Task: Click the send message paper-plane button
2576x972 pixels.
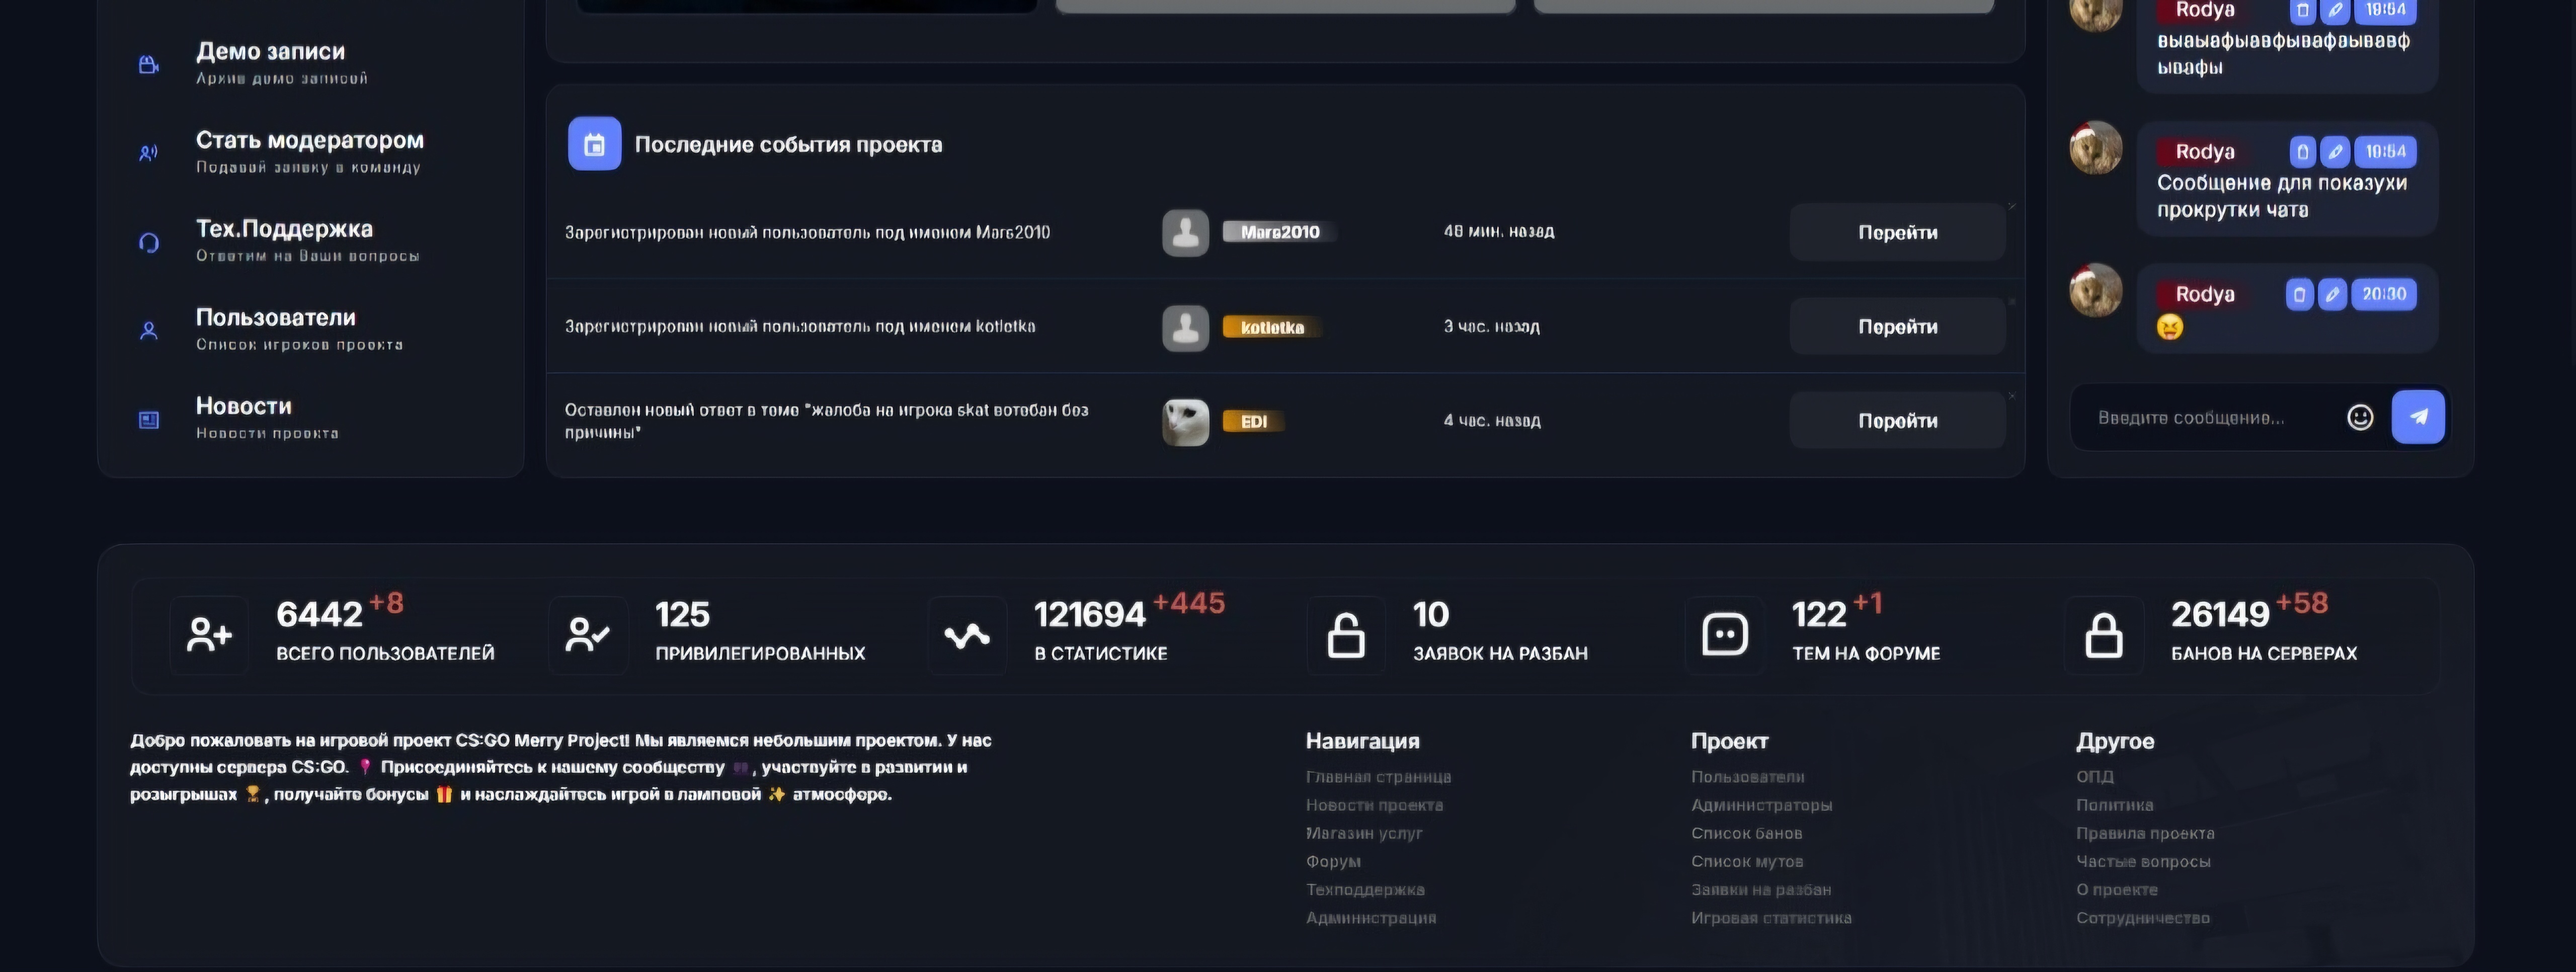Action: click(2417, 417)
